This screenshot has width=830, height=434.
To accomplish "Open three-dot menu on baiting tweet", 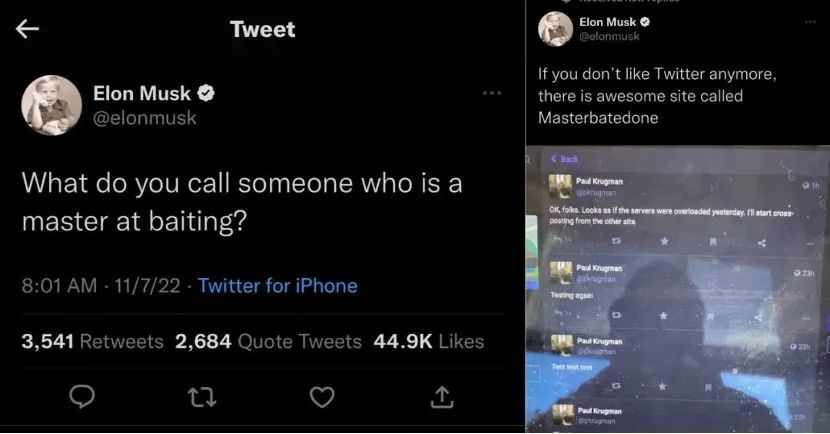I will (x=492, y=93).
